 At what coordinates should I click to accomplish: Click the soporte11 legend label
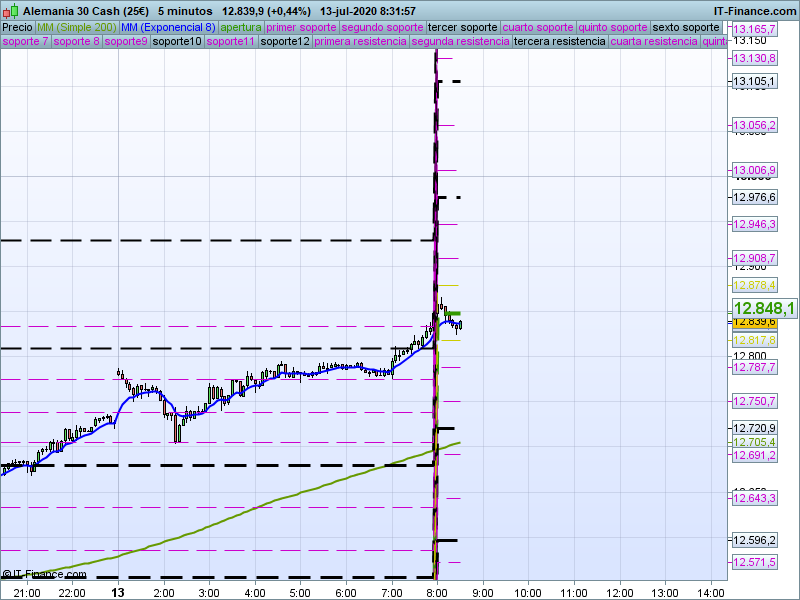(231, 41)
